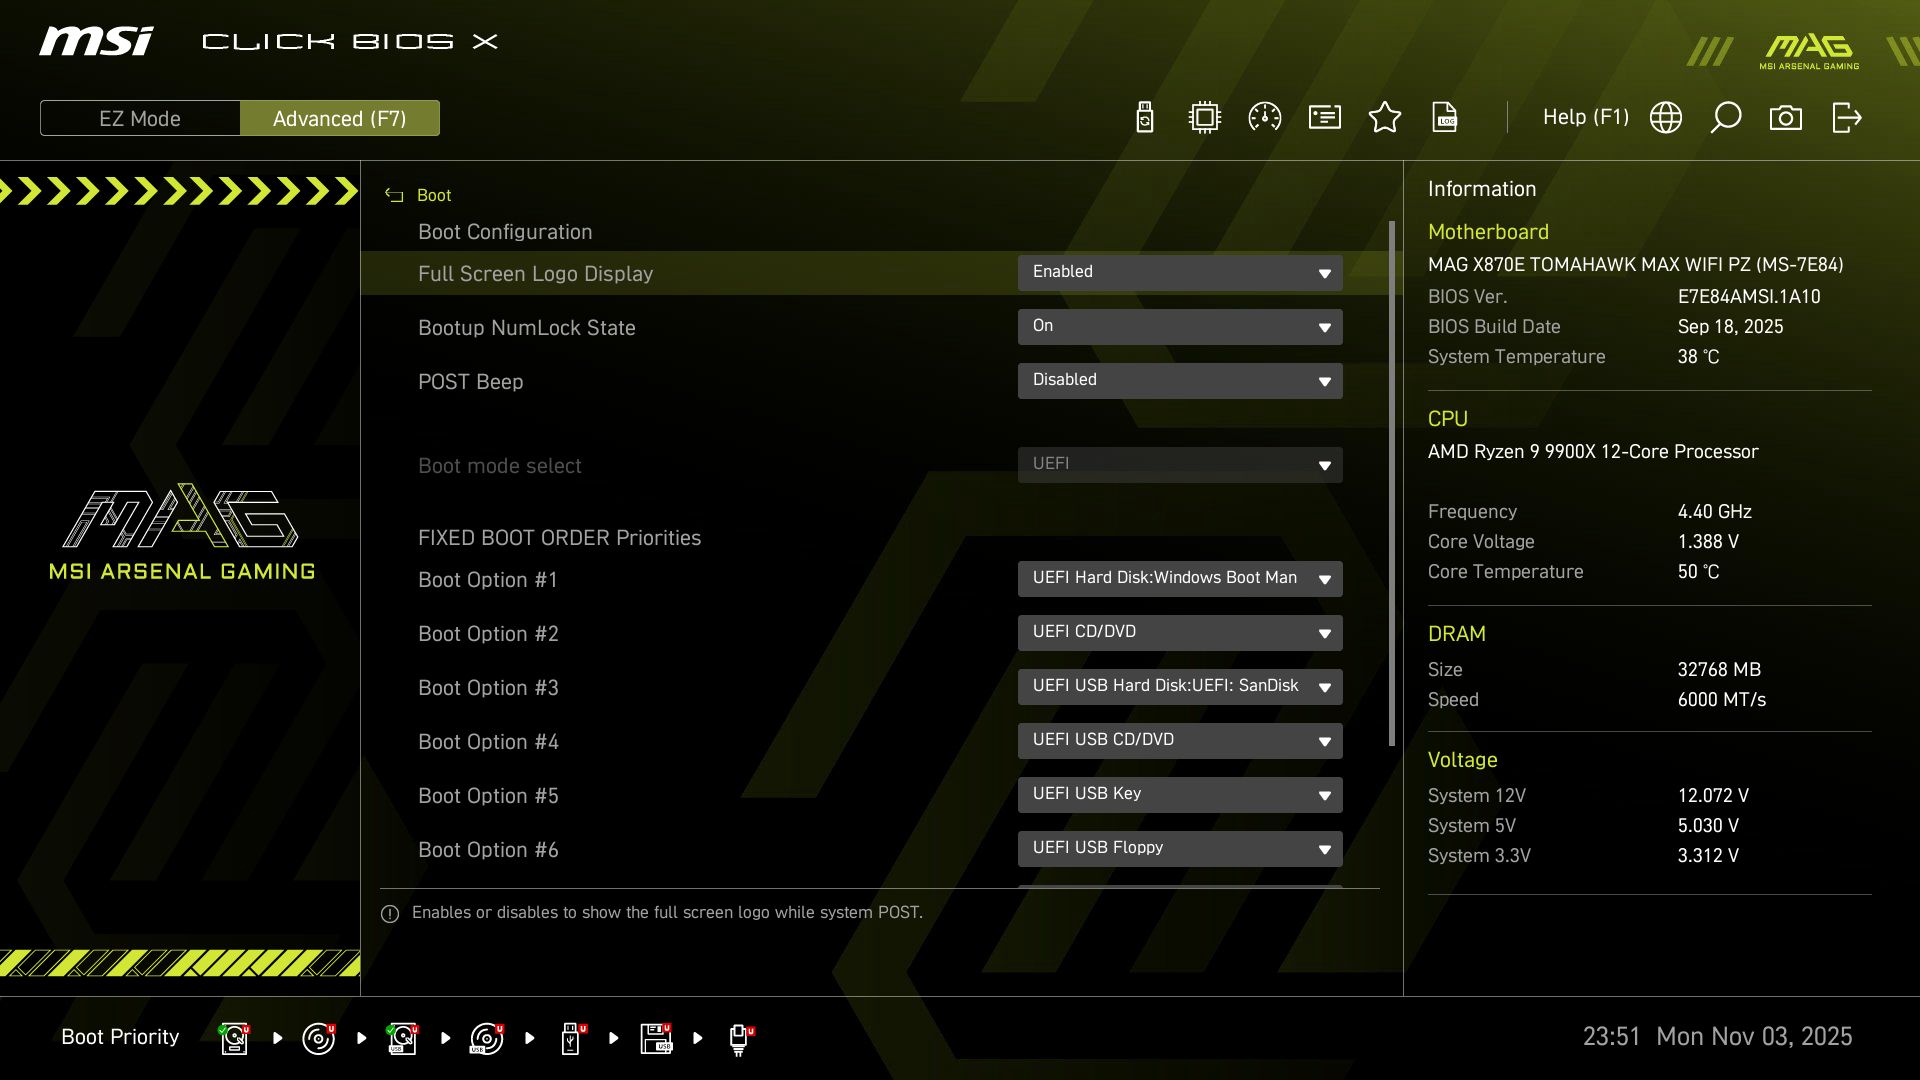
Task: Take a screenshot using the camera icon
Action: [x=1787, y=117]
